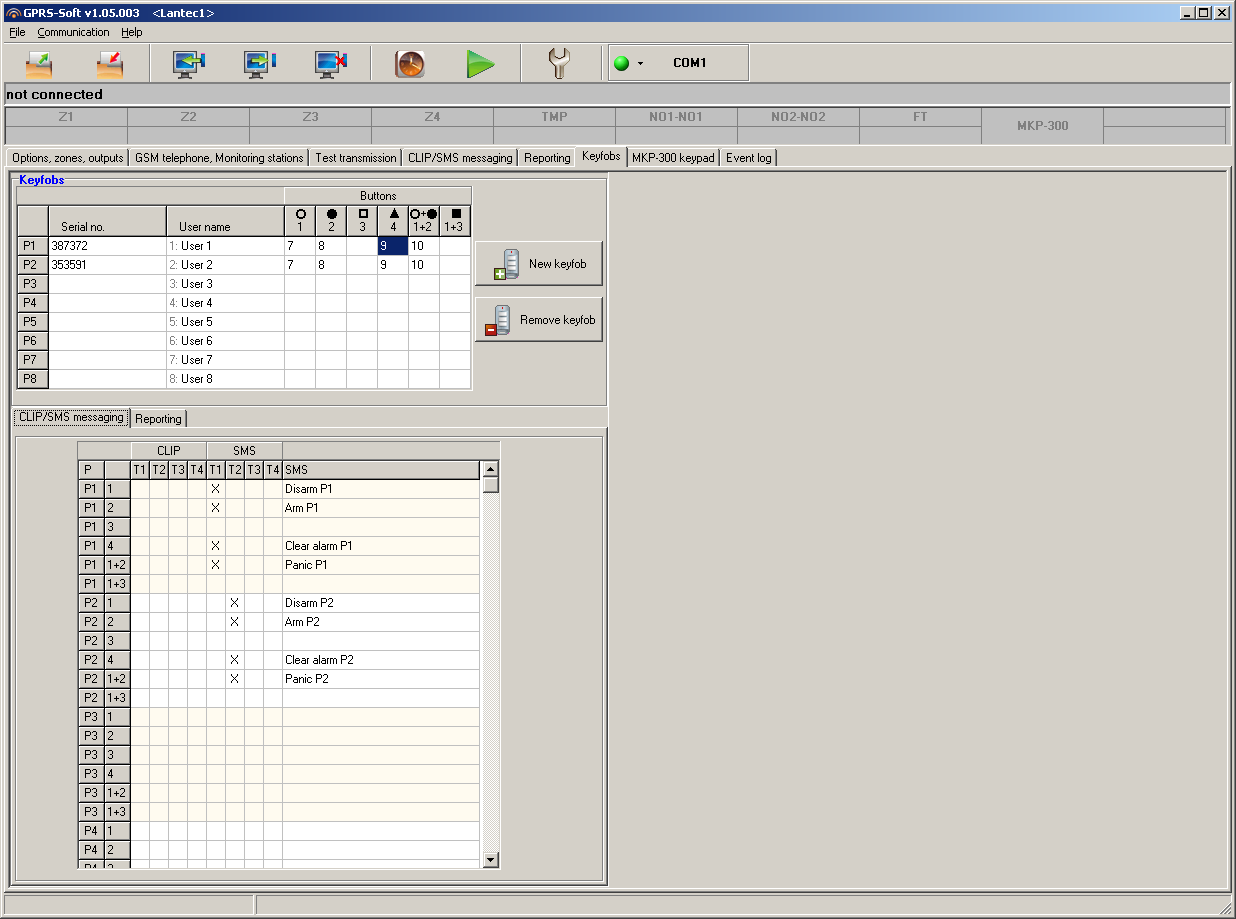Select highlighted button 4 cell '9' for P1
The width and height of the screenshot is (1236, 919).
click(393, 246)
